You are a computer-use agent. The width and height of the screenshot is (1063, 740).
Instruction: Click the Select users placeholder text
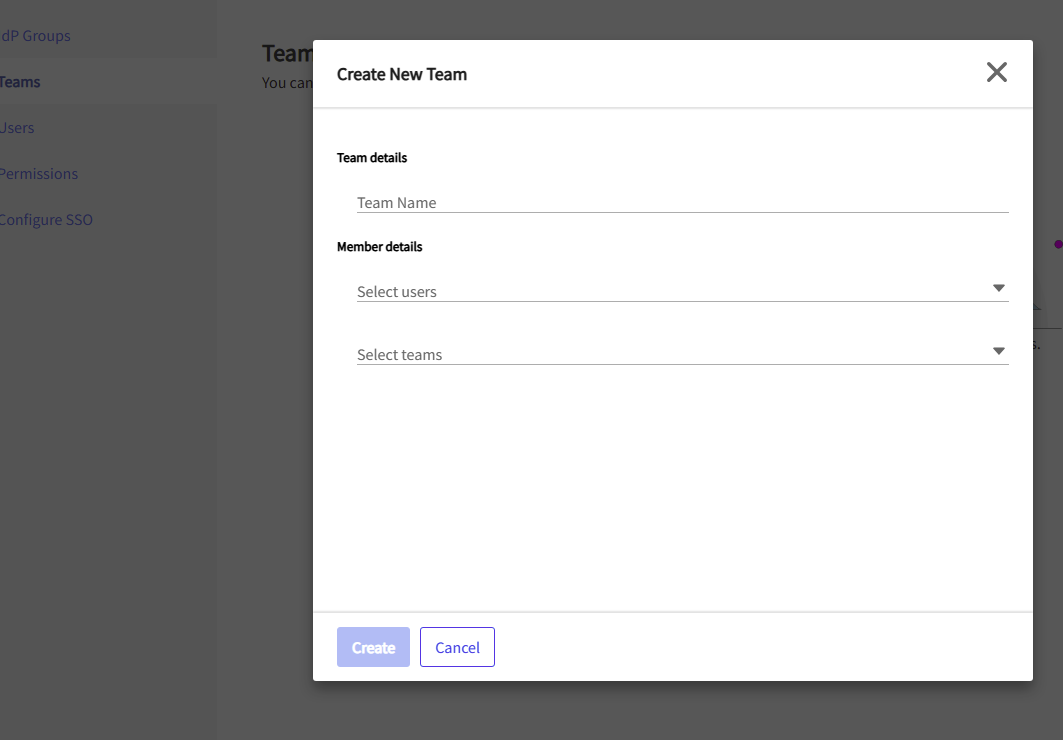pyautogui.click(x=397, y=292)
